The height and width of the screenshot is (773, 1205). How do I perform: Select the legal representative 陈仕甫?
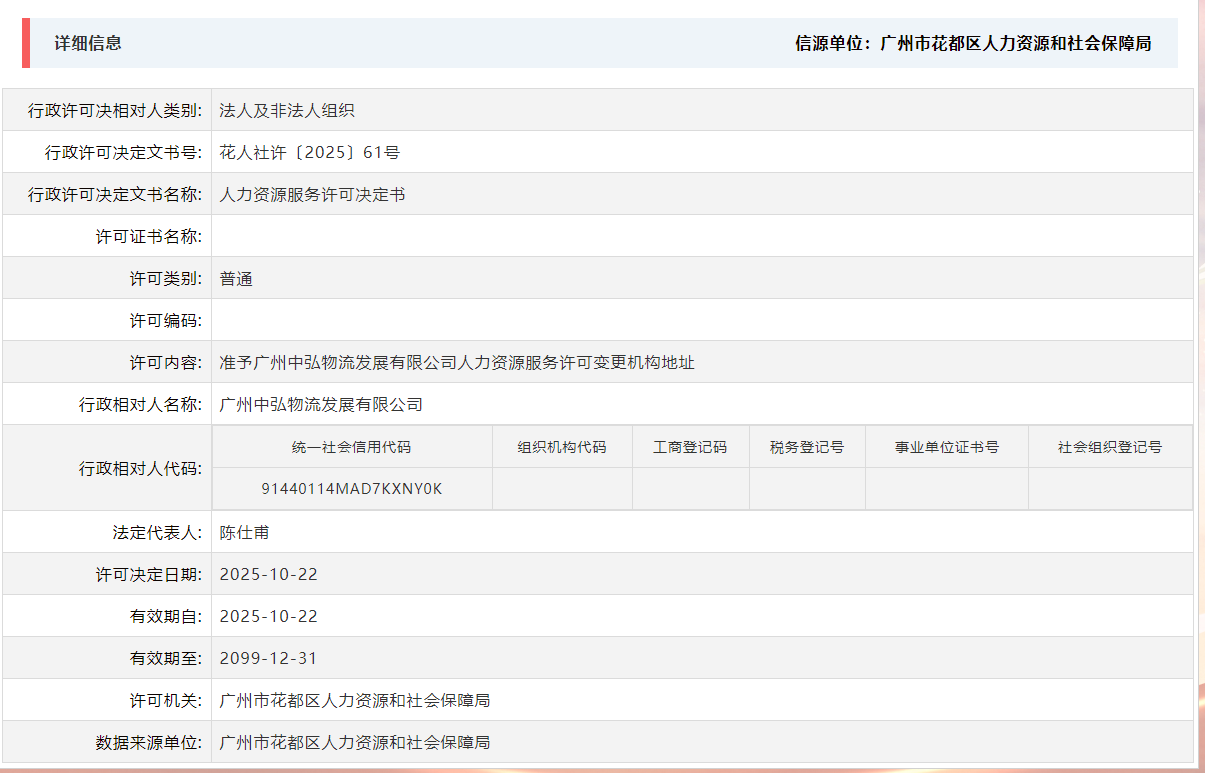(x=243, y=531)
